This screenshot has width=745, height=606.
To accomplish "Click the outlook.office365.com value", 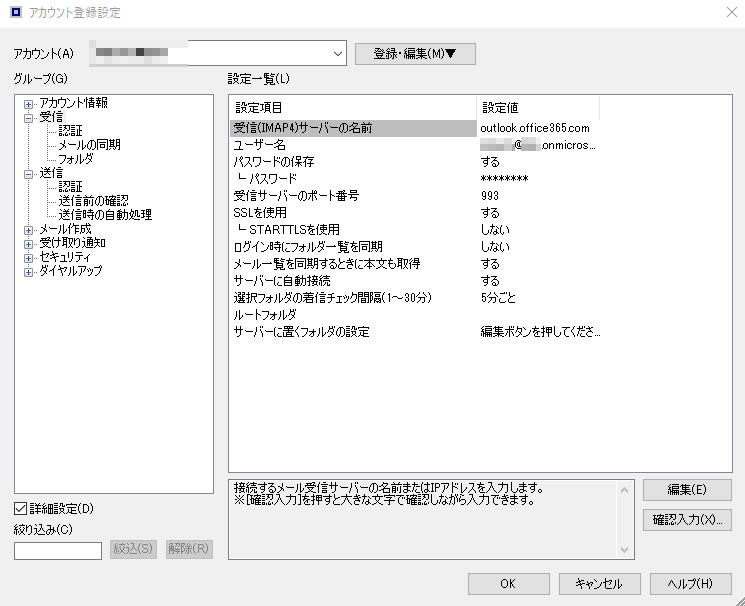I will coord(535,128).
